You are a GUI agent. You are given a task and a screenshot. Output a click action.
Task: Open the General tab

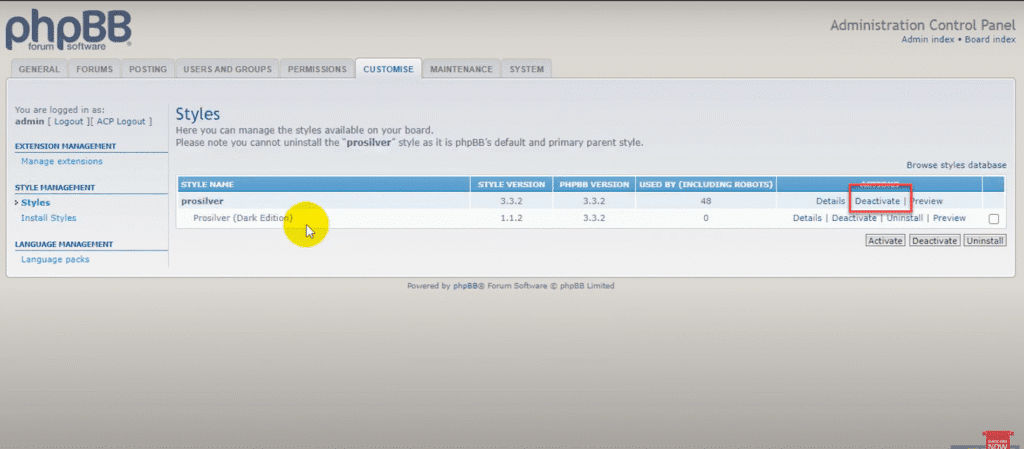40,69
